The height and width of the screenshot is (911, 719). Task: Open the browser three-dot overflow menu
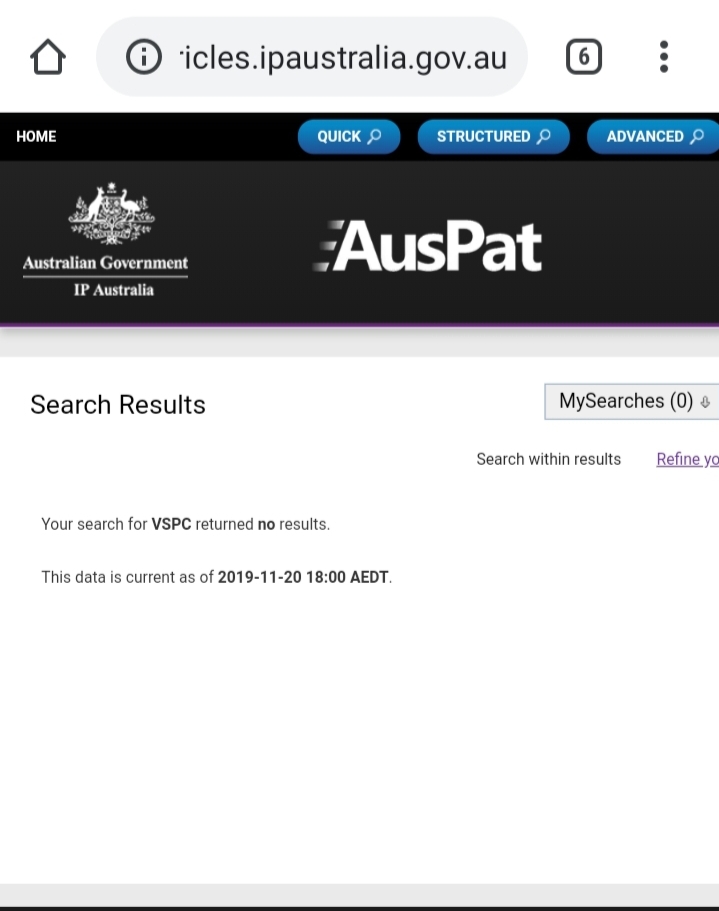pyautogui.click(x=664, y=57)
